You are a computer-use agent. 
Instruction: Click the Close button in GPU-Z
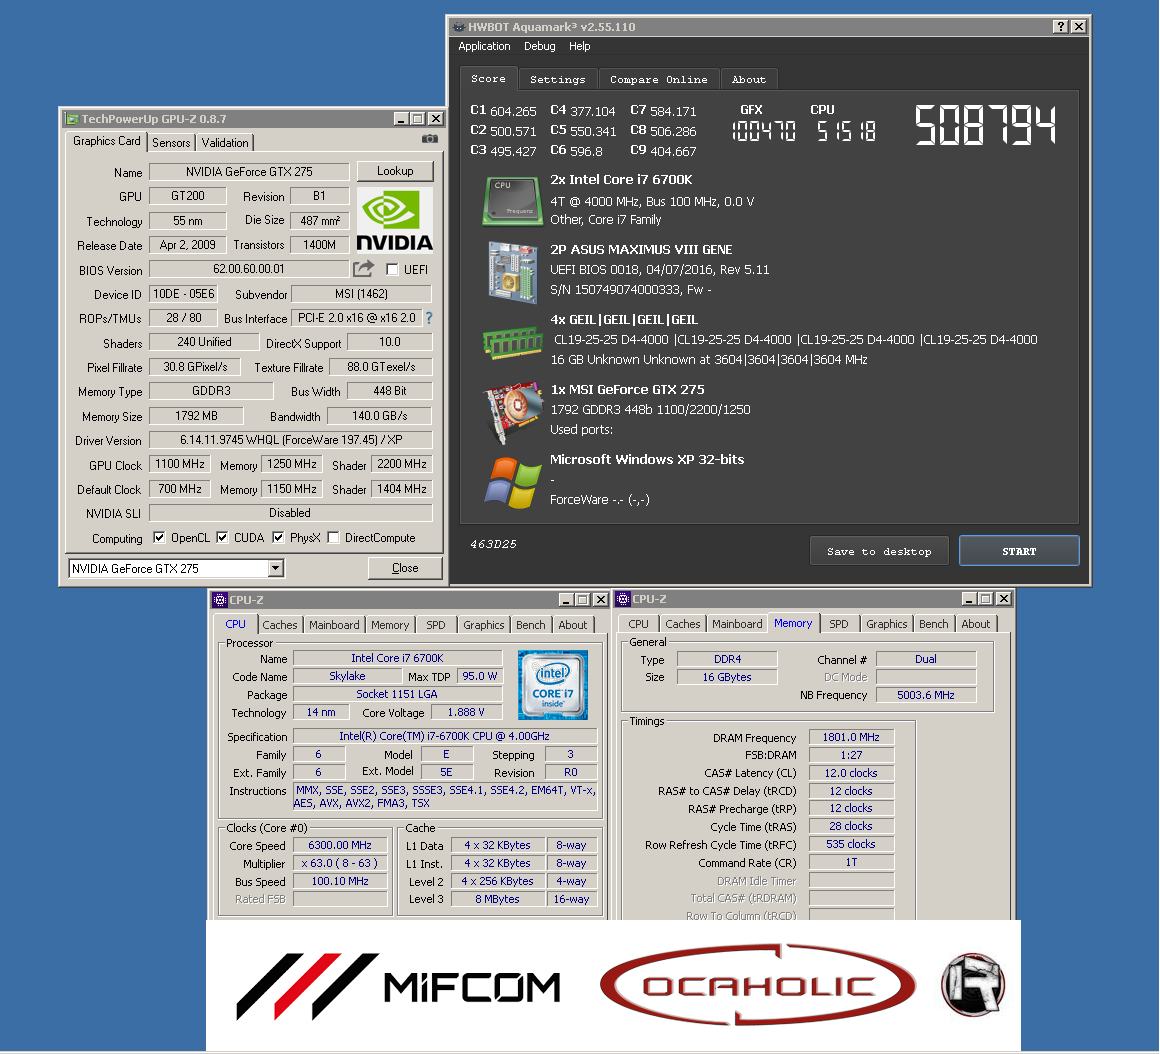[x=405, y=568]
